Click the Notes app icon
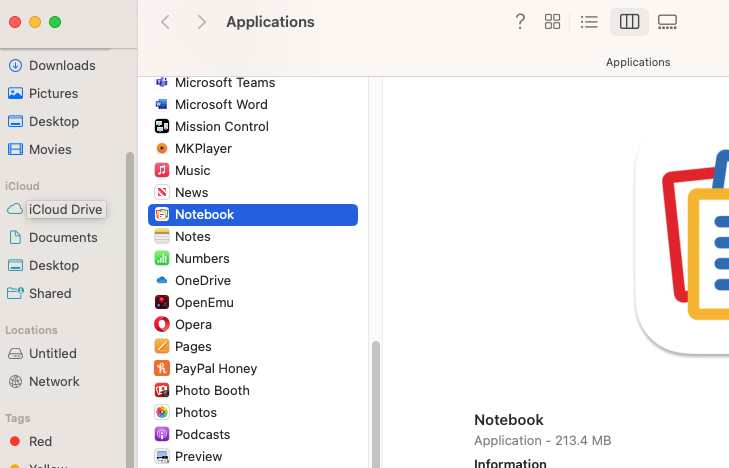The image size is (729, 468). (162, 236)
